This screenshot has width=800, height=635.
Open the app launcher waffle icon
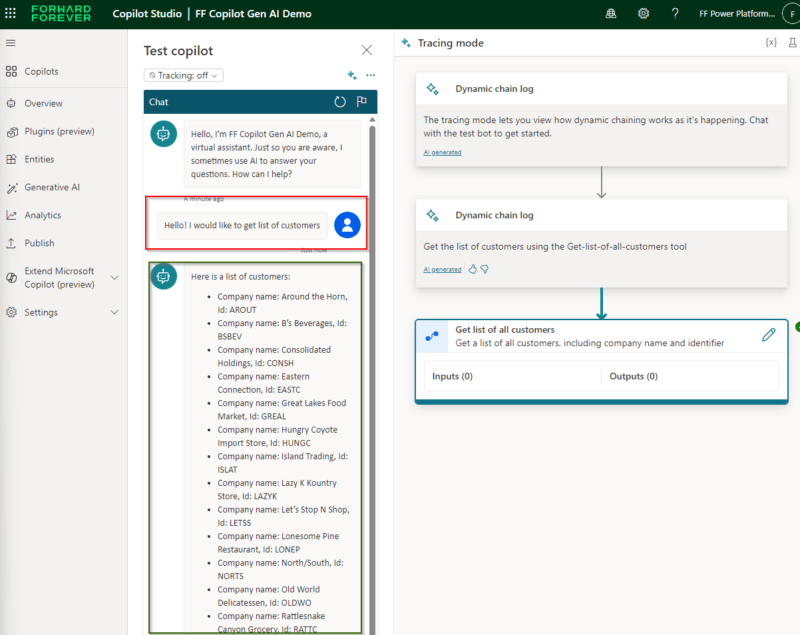point(11,13)
